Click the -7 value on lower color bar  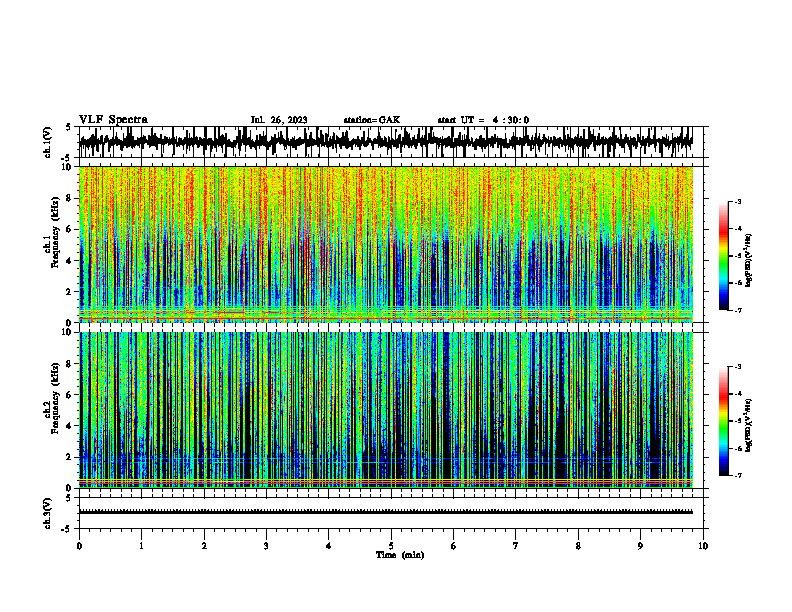(737, 476)
